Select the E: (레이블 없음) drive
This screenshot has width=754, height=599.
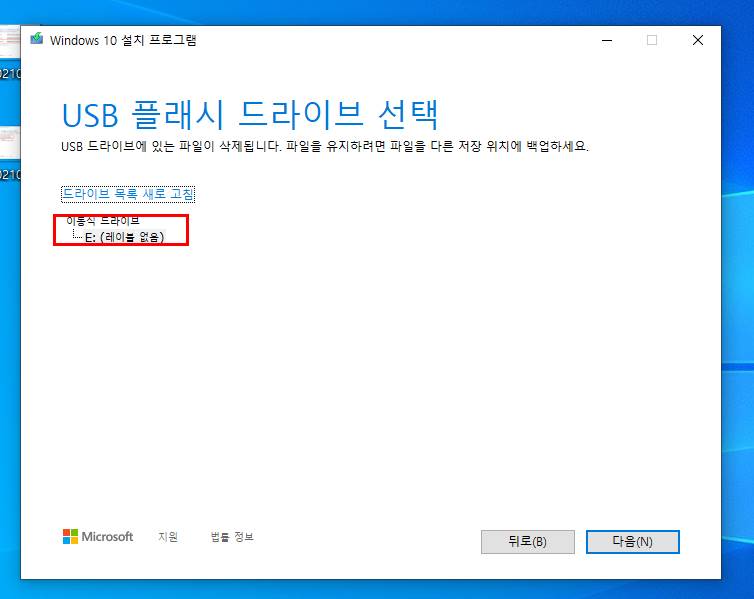point(125,237)
